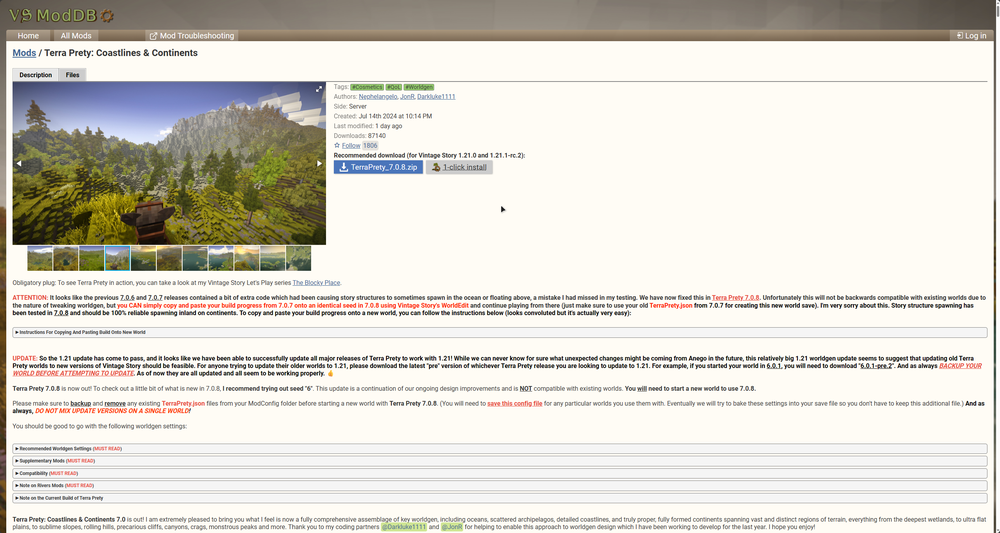
Task: Open the 7.0.8 tested-in link
Action: click(x=61, y=313)
